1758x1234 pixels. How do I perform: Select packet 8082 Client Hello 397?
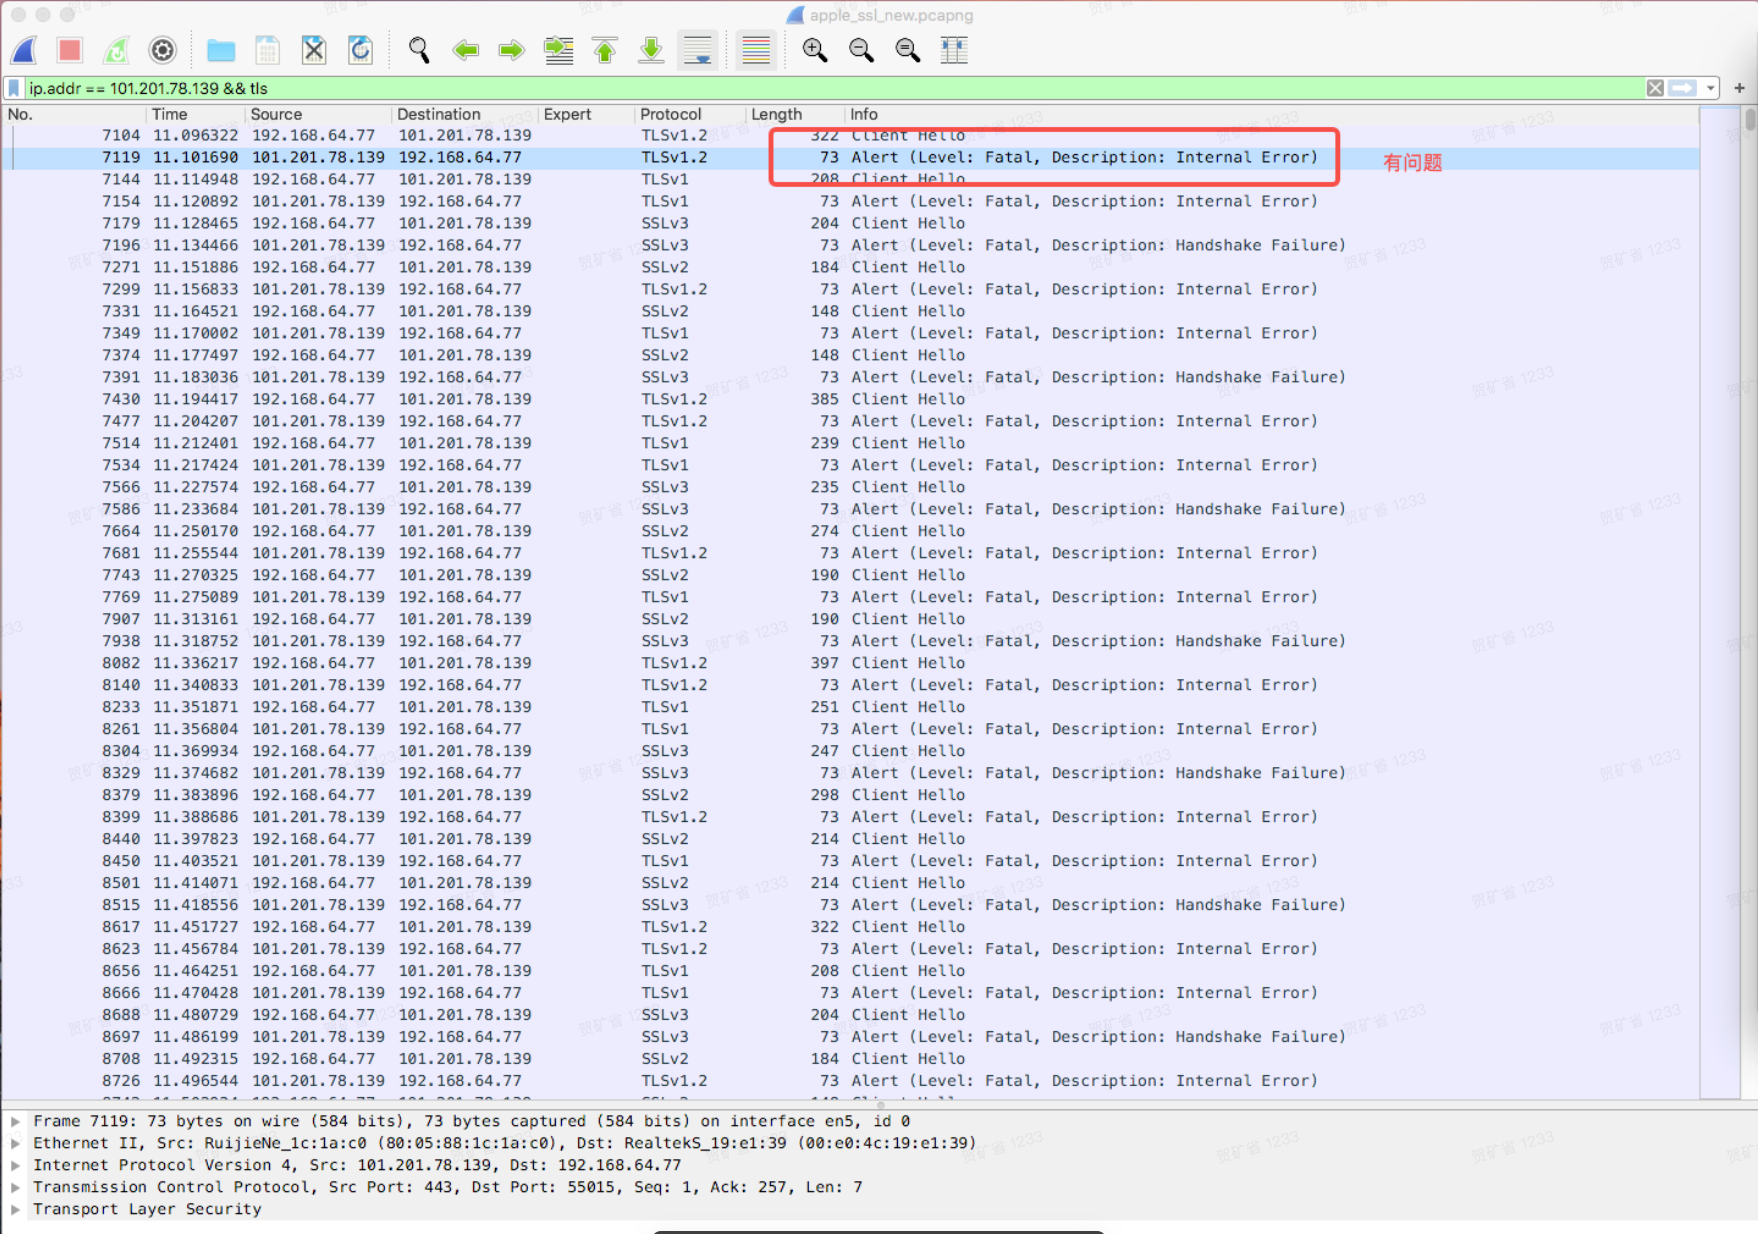850,663
